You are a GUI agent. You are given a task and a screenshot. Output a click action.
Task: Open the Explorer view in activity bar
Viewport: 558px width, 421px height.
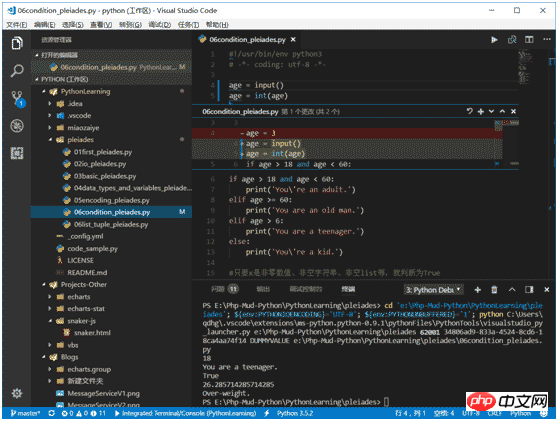[x=17, y=43]
